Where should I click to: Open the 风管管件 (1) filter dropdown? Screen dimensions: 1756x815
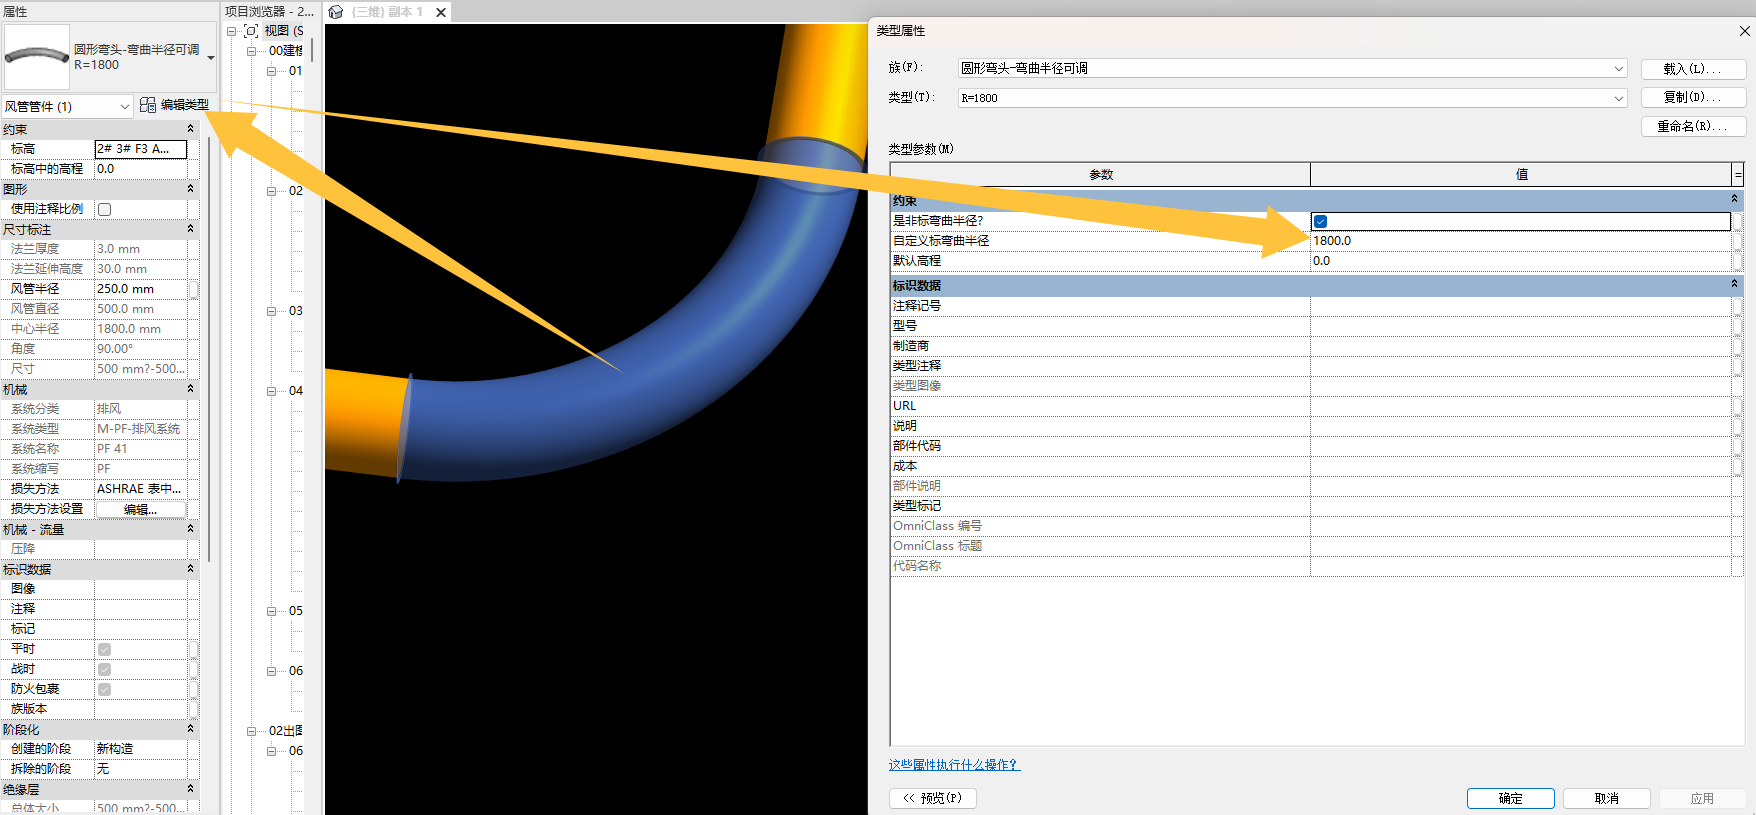(124, 107)
